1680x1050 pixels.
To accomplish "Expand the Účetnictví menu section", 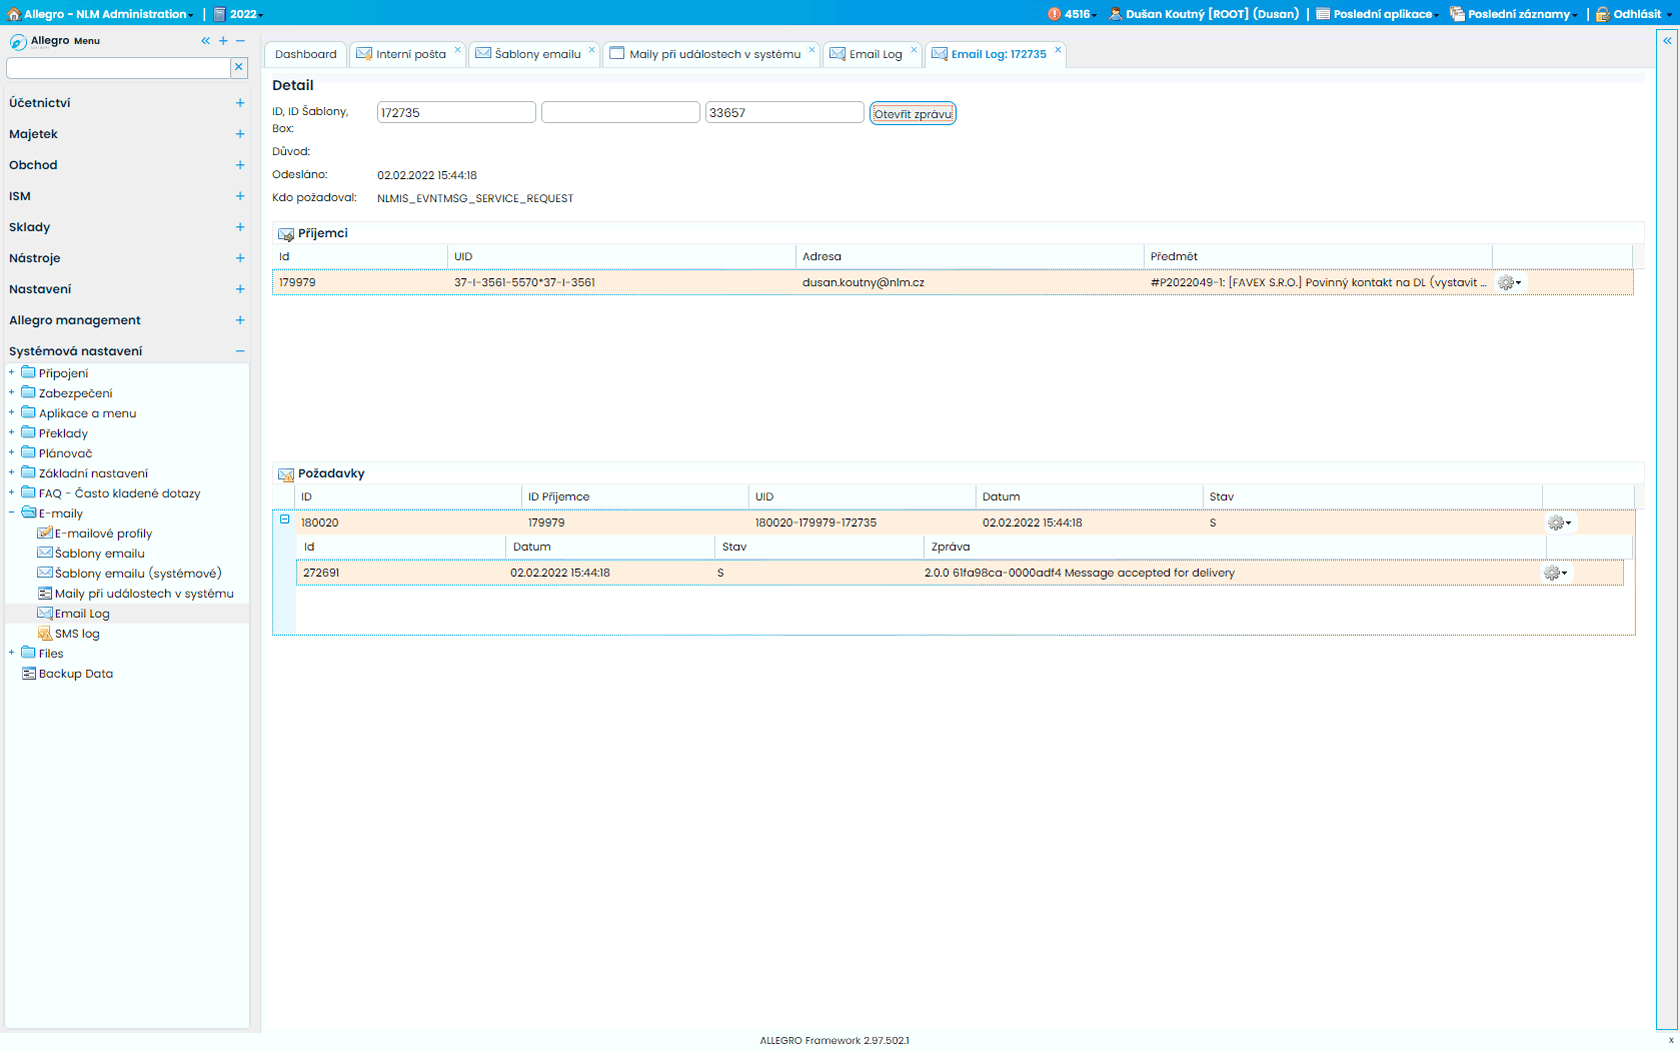I will 240,103.
